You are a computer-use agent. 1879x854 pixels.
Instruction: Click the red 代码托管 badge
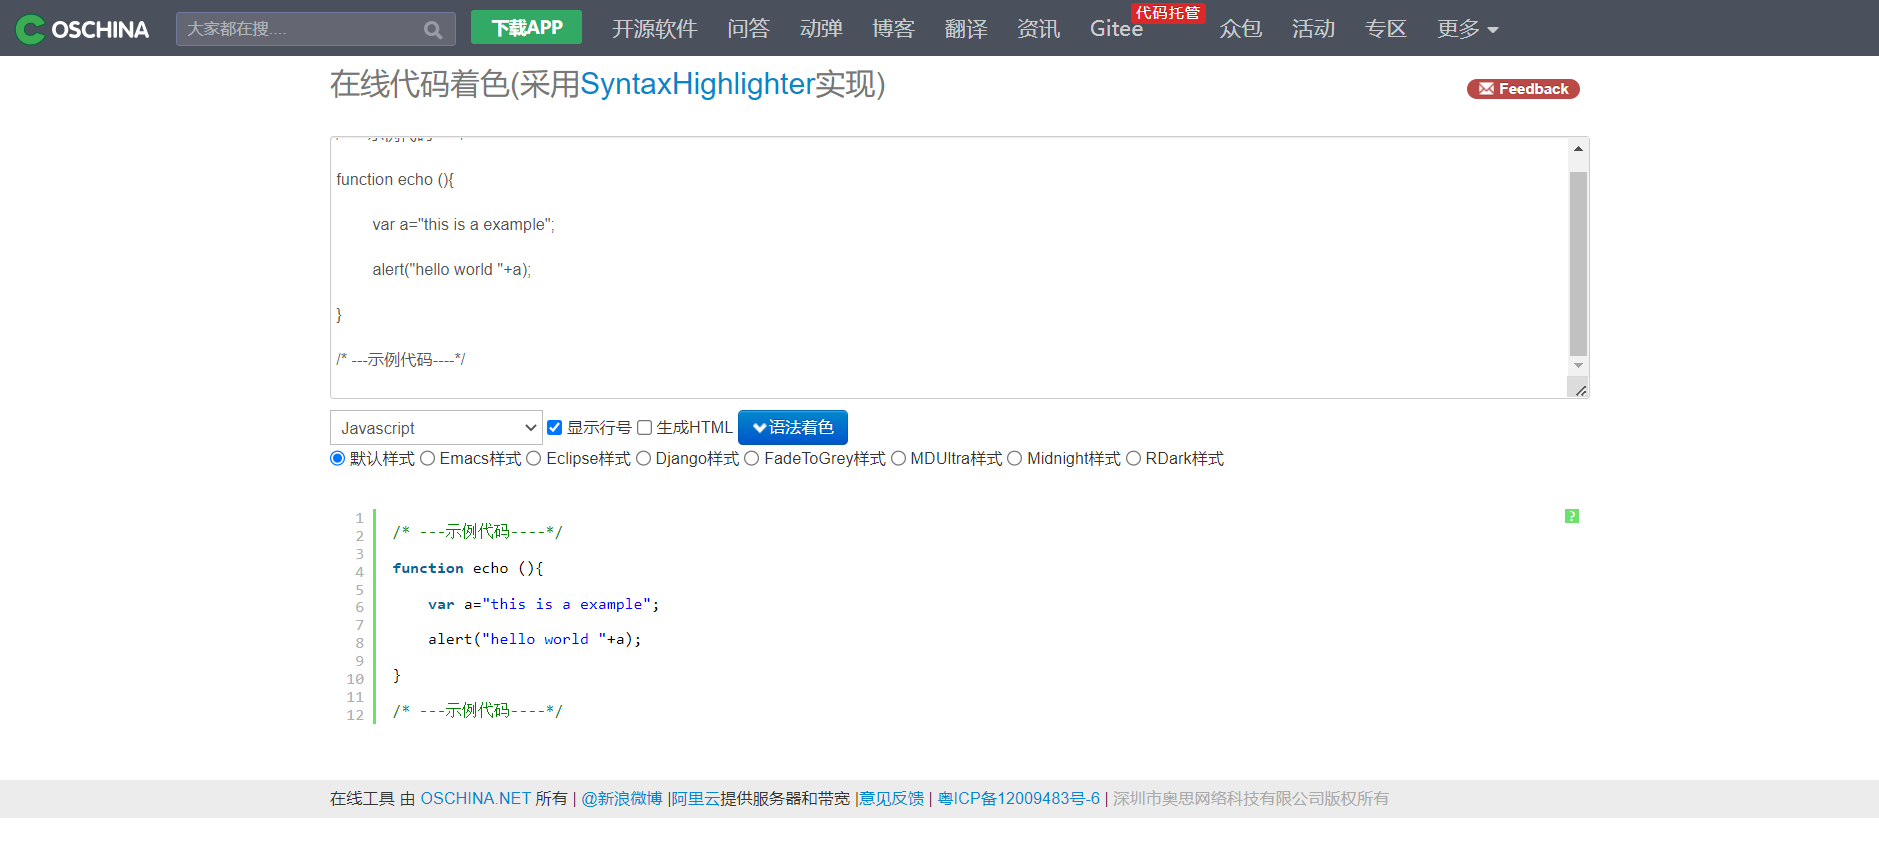tap(1167, 13)
